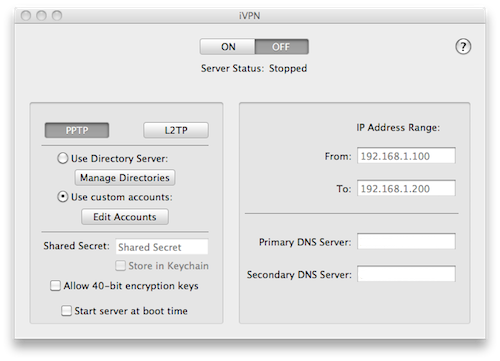500x361 pixels.
Task: Open Manage Directories
Action: tap(125, 178)
